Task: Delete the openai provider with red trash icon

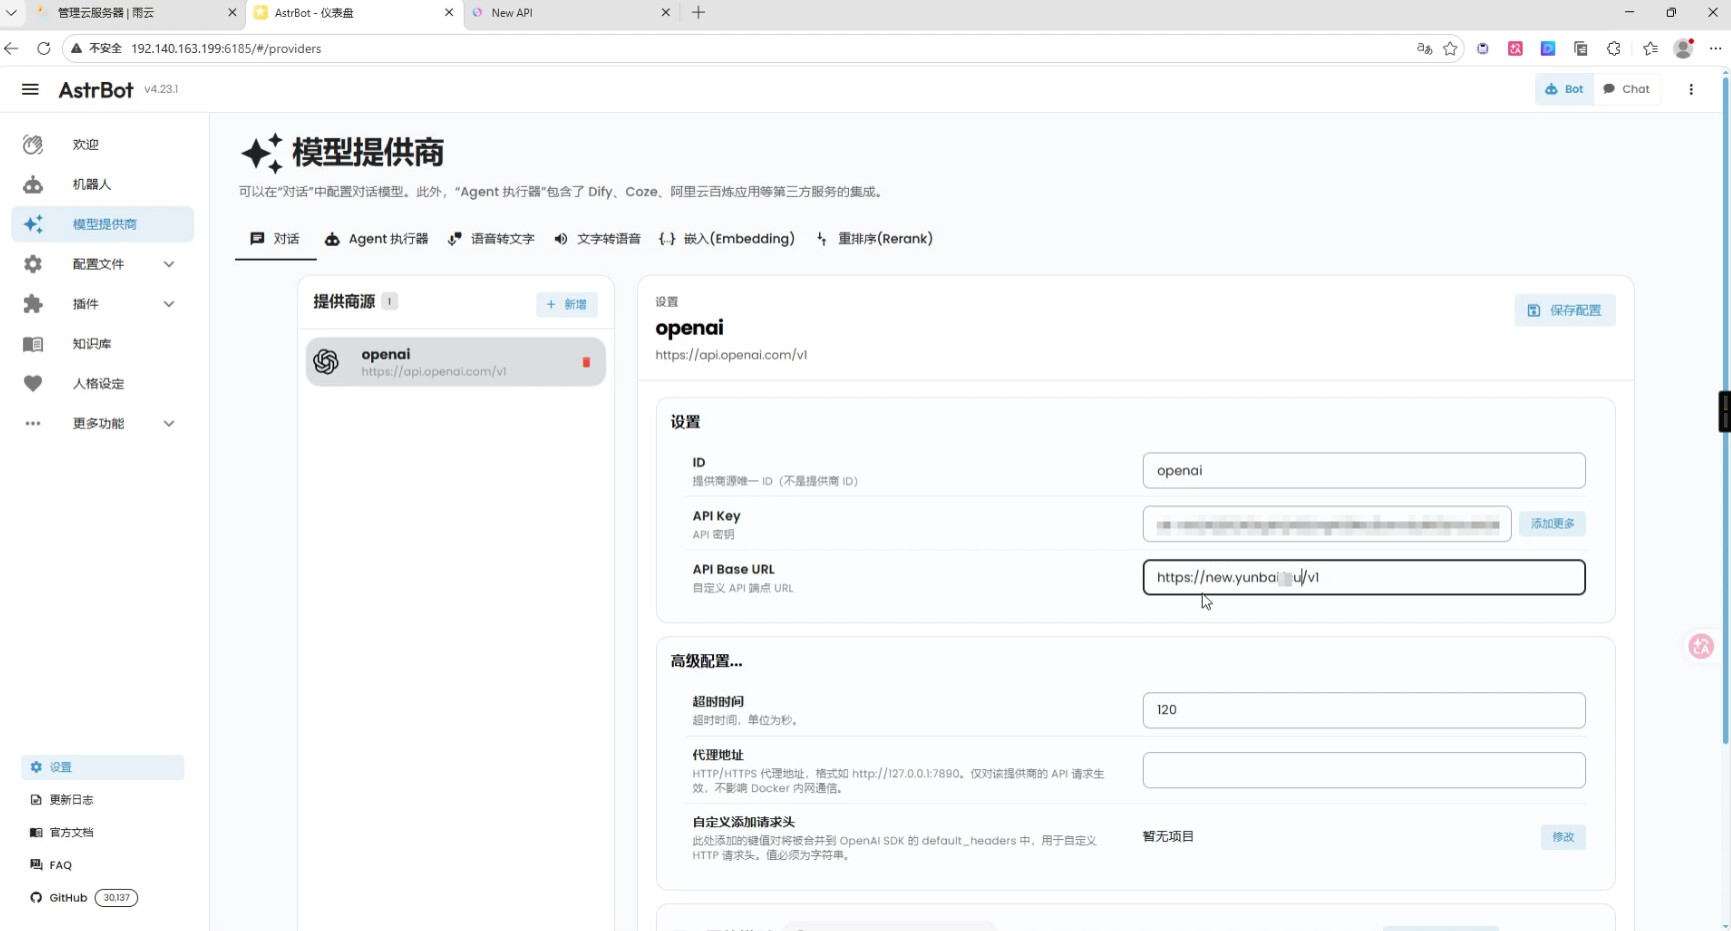Action: [586, 362]
